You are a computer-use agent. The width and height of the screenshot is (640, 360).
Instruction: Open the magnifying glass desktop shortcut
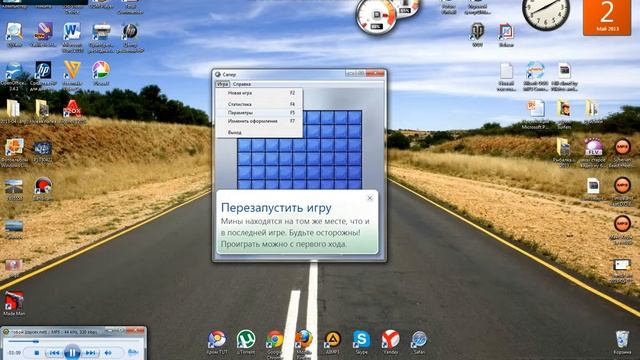pyautogui.click(x=14, y=32)
